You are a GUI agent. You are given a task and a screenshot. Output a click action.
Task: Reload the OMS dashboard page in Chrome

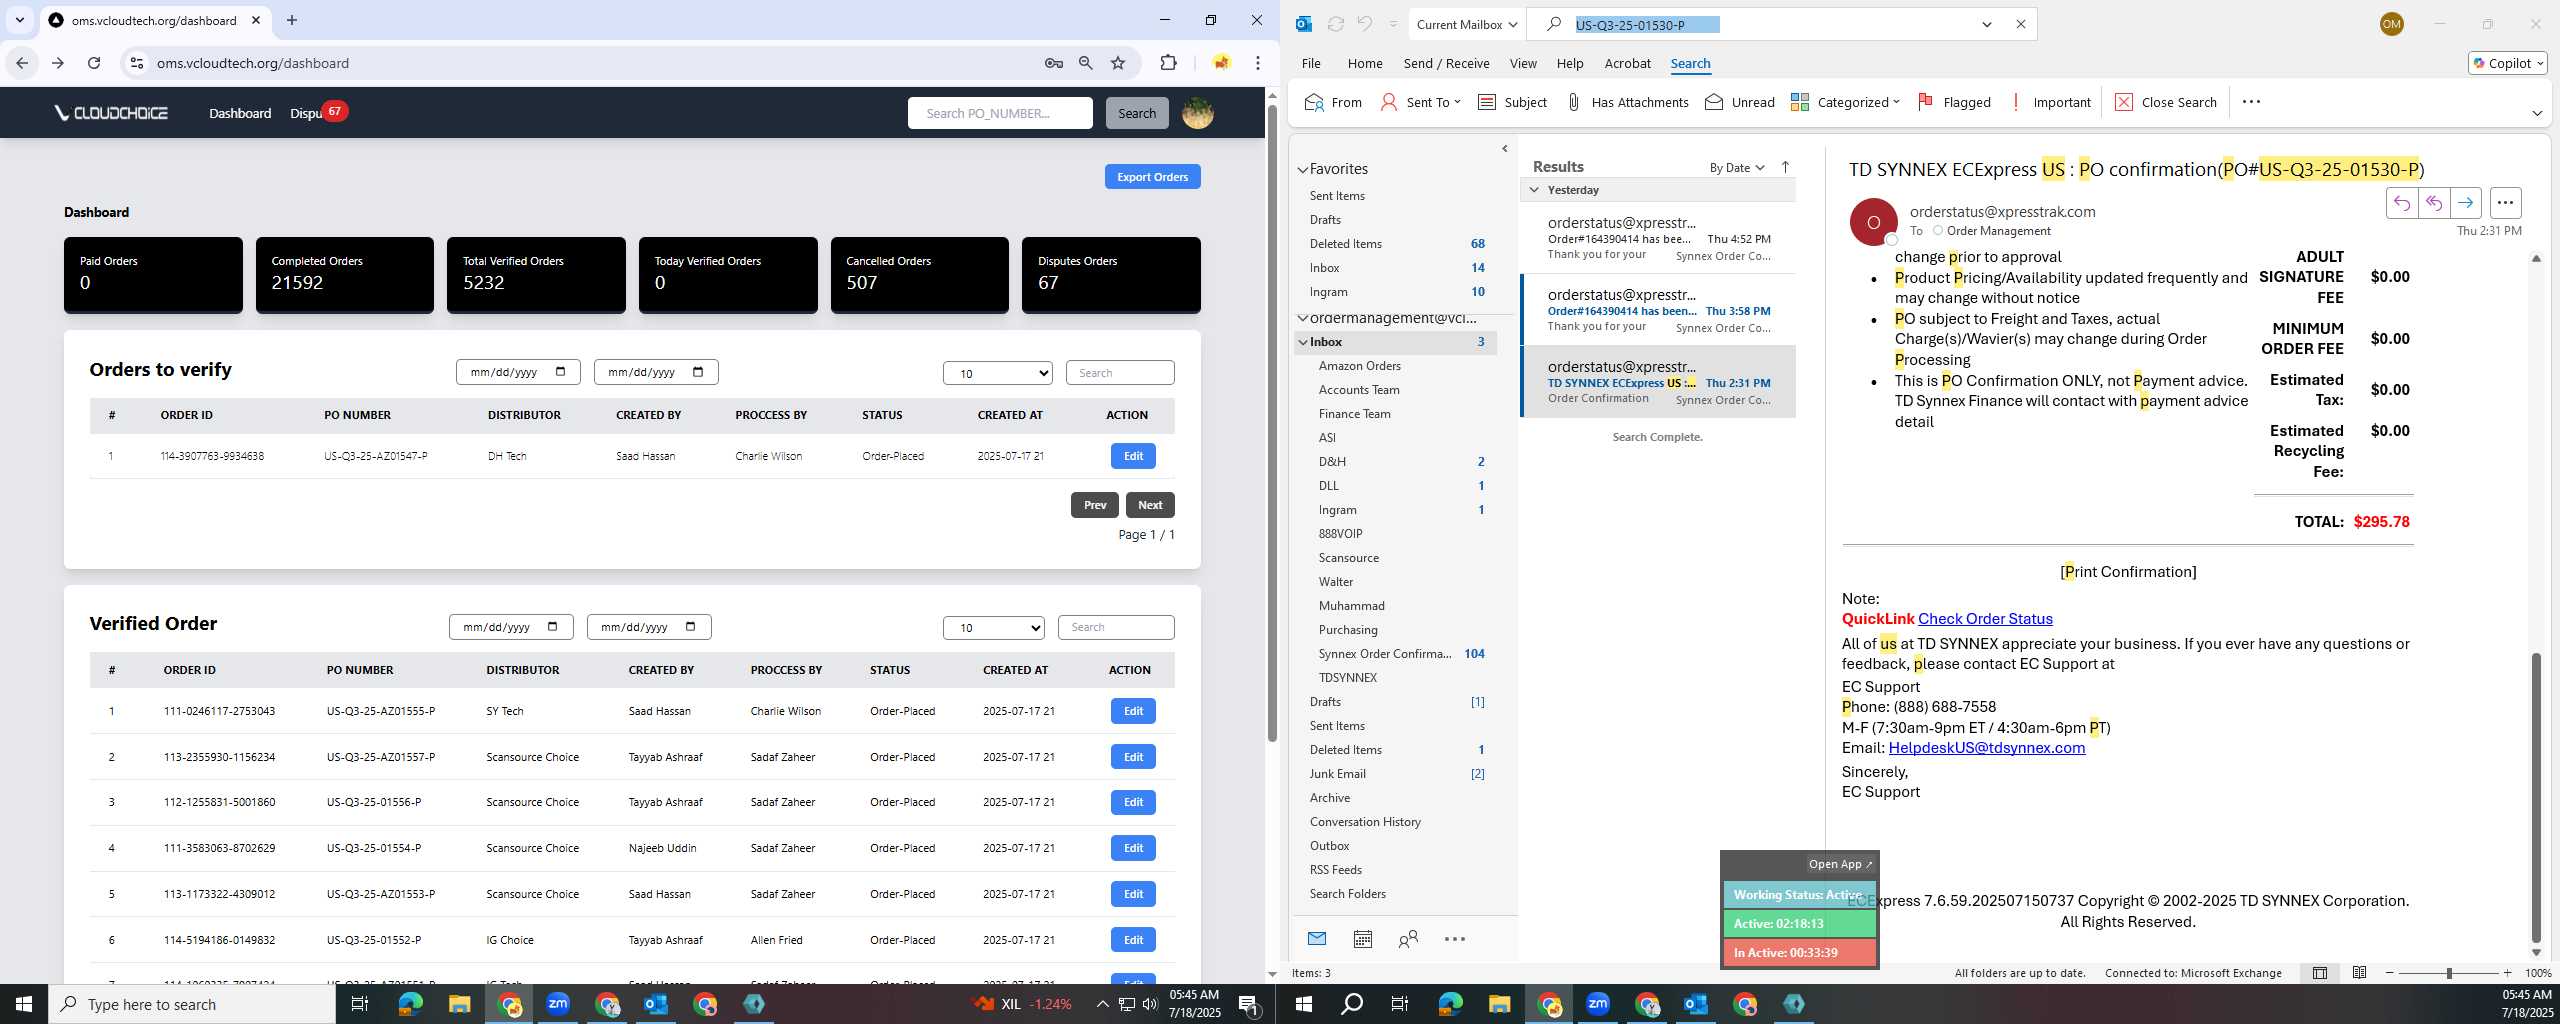(94, 63)
